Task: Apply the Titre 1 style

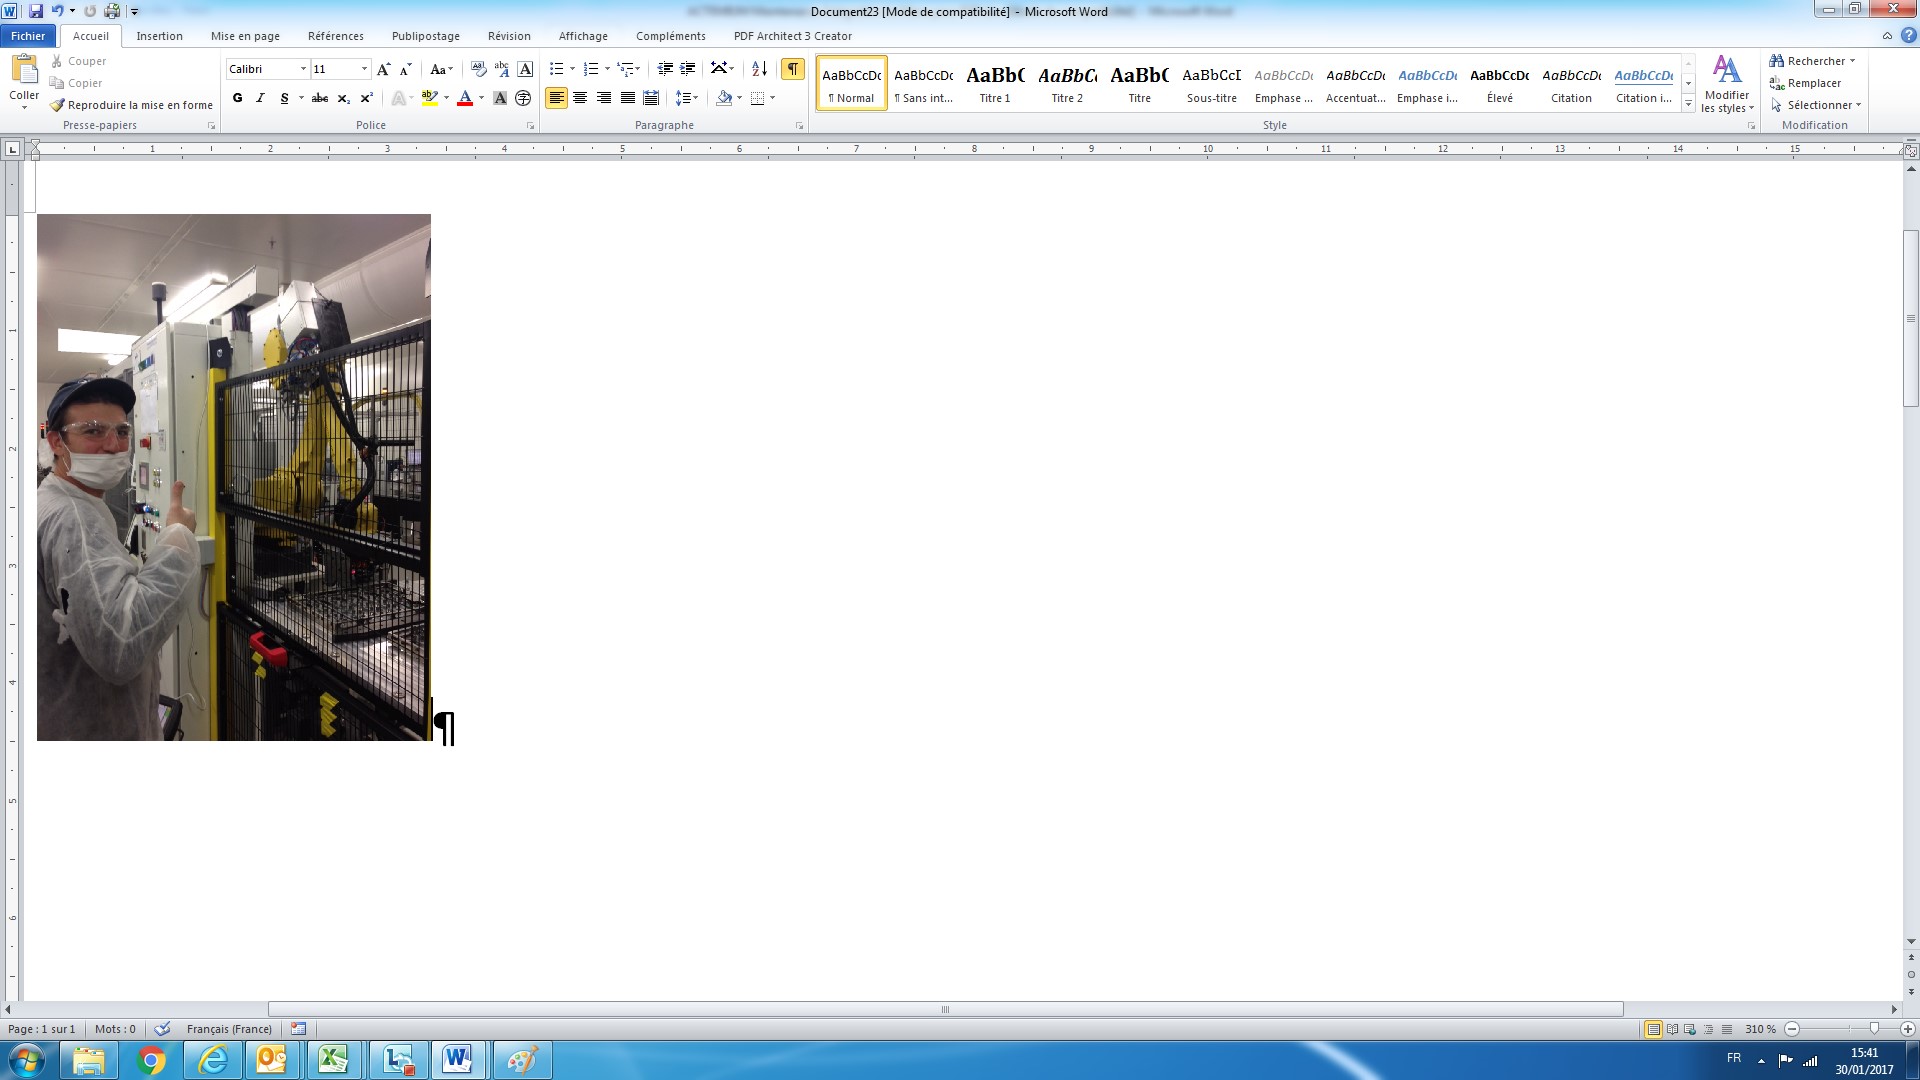Action: point(995,83)
